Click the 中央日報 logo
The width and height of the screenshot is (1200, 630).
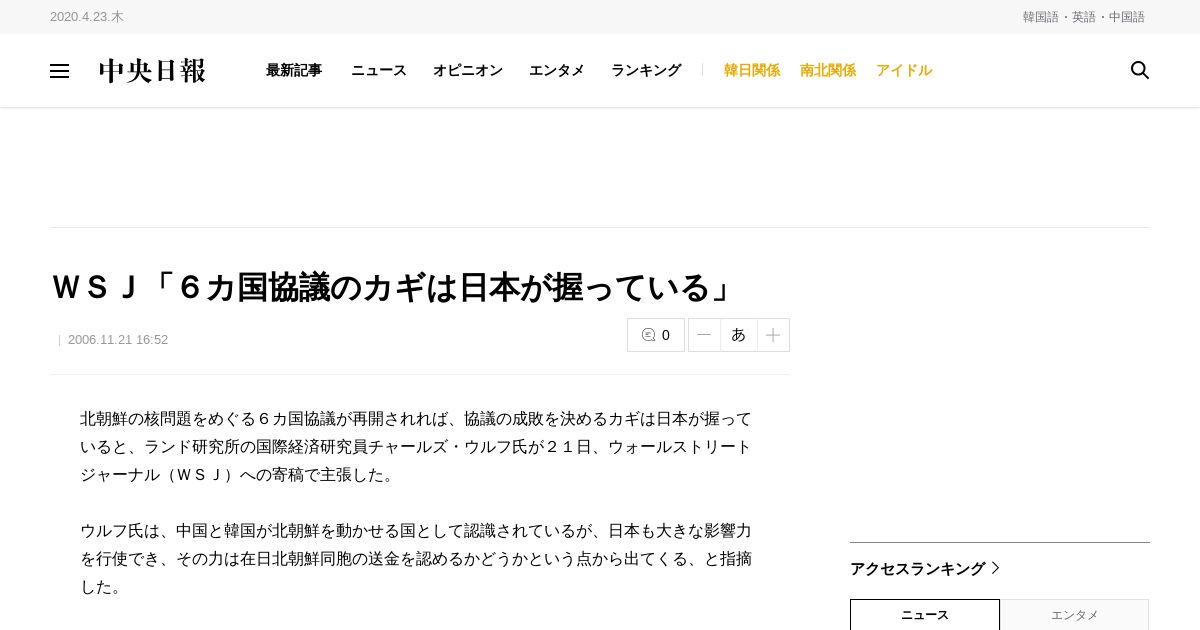click(152, 71)
